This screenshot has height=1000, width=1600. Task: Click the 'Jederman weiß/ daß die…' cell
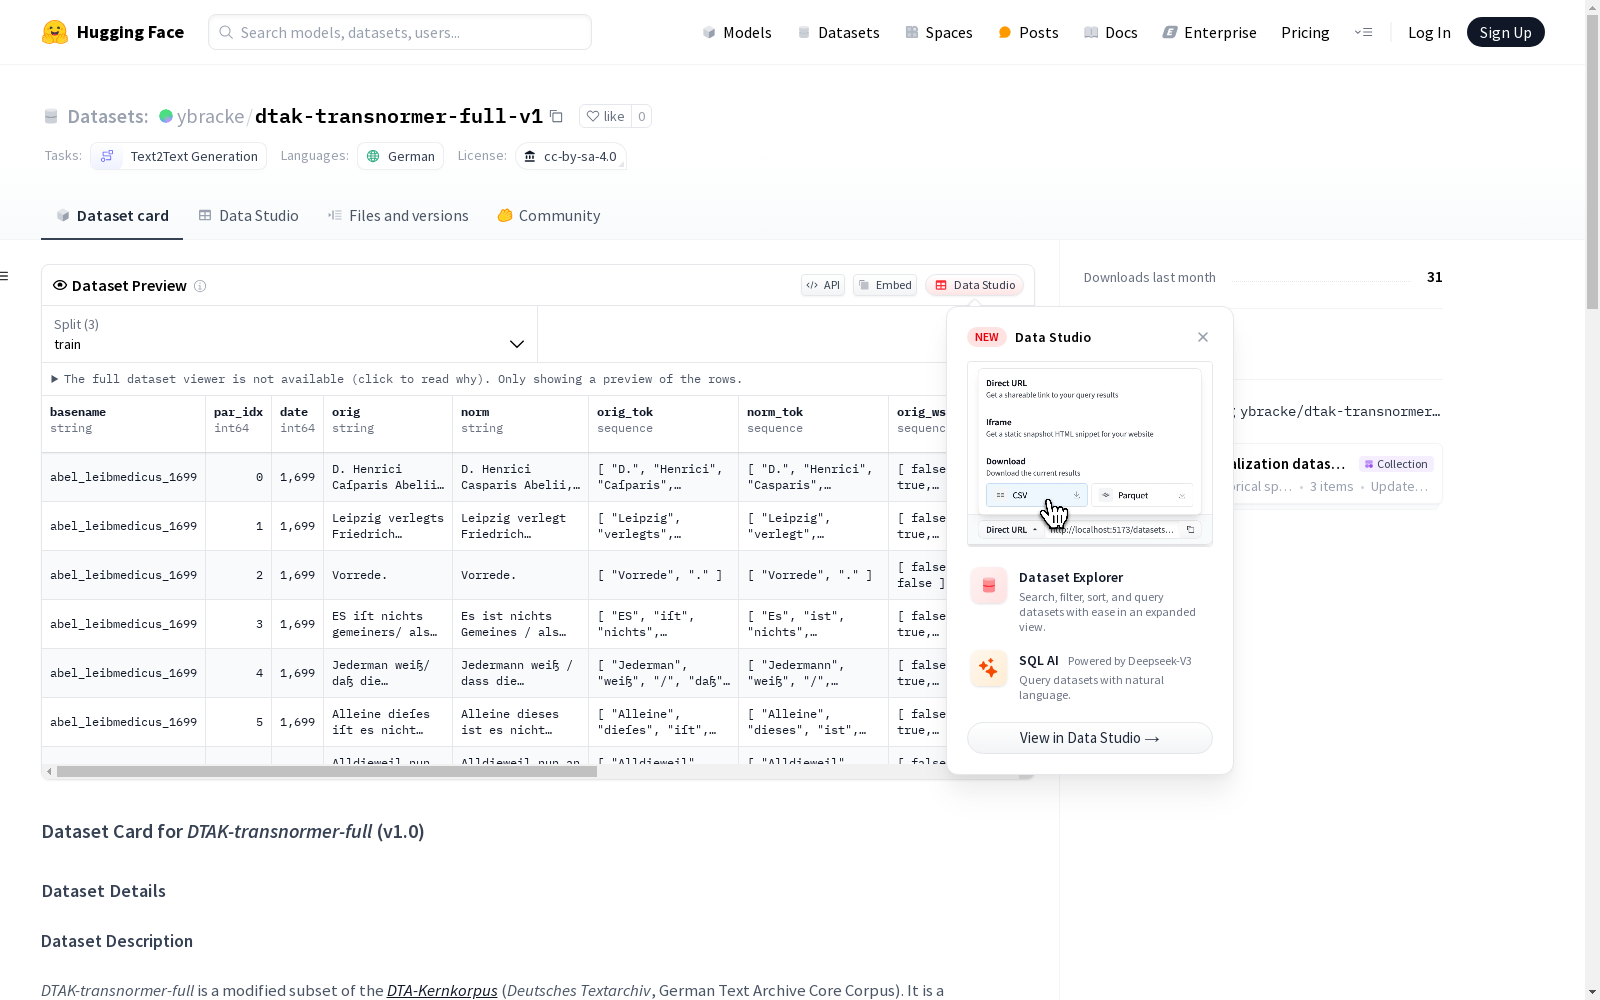pyautogui.click(x=388, y=673)
